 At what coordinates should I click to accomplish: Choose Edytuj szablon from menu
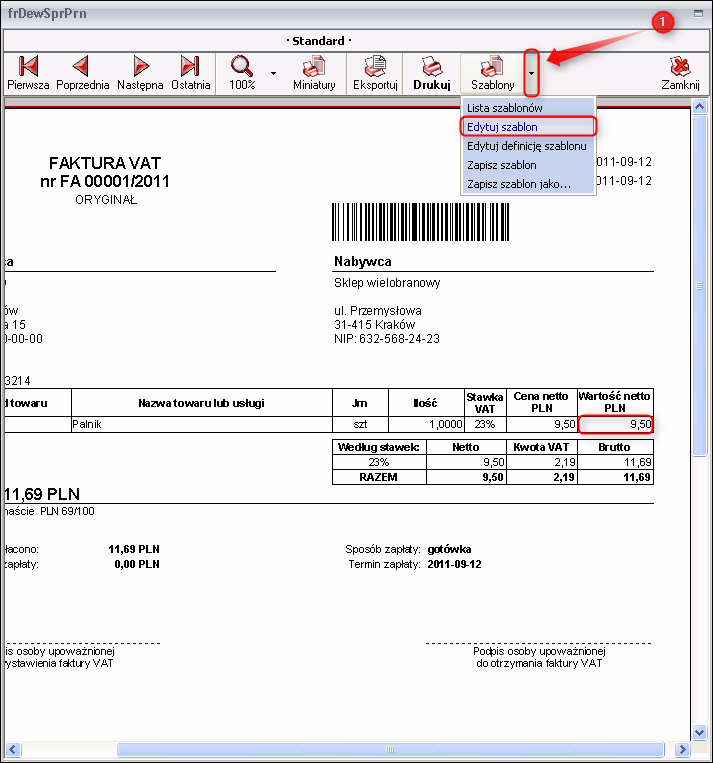pos(528,127)
